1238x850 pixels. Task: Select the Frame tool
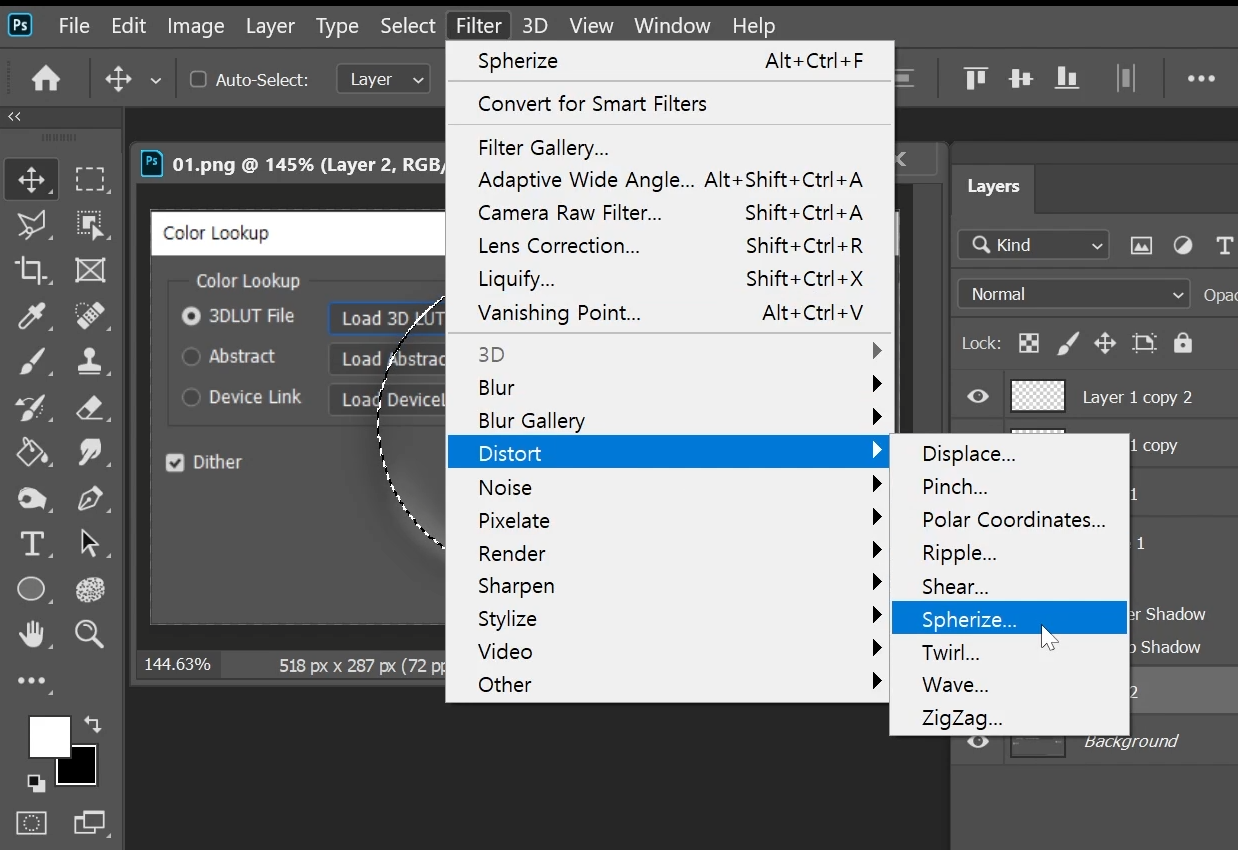pos(90,270)
